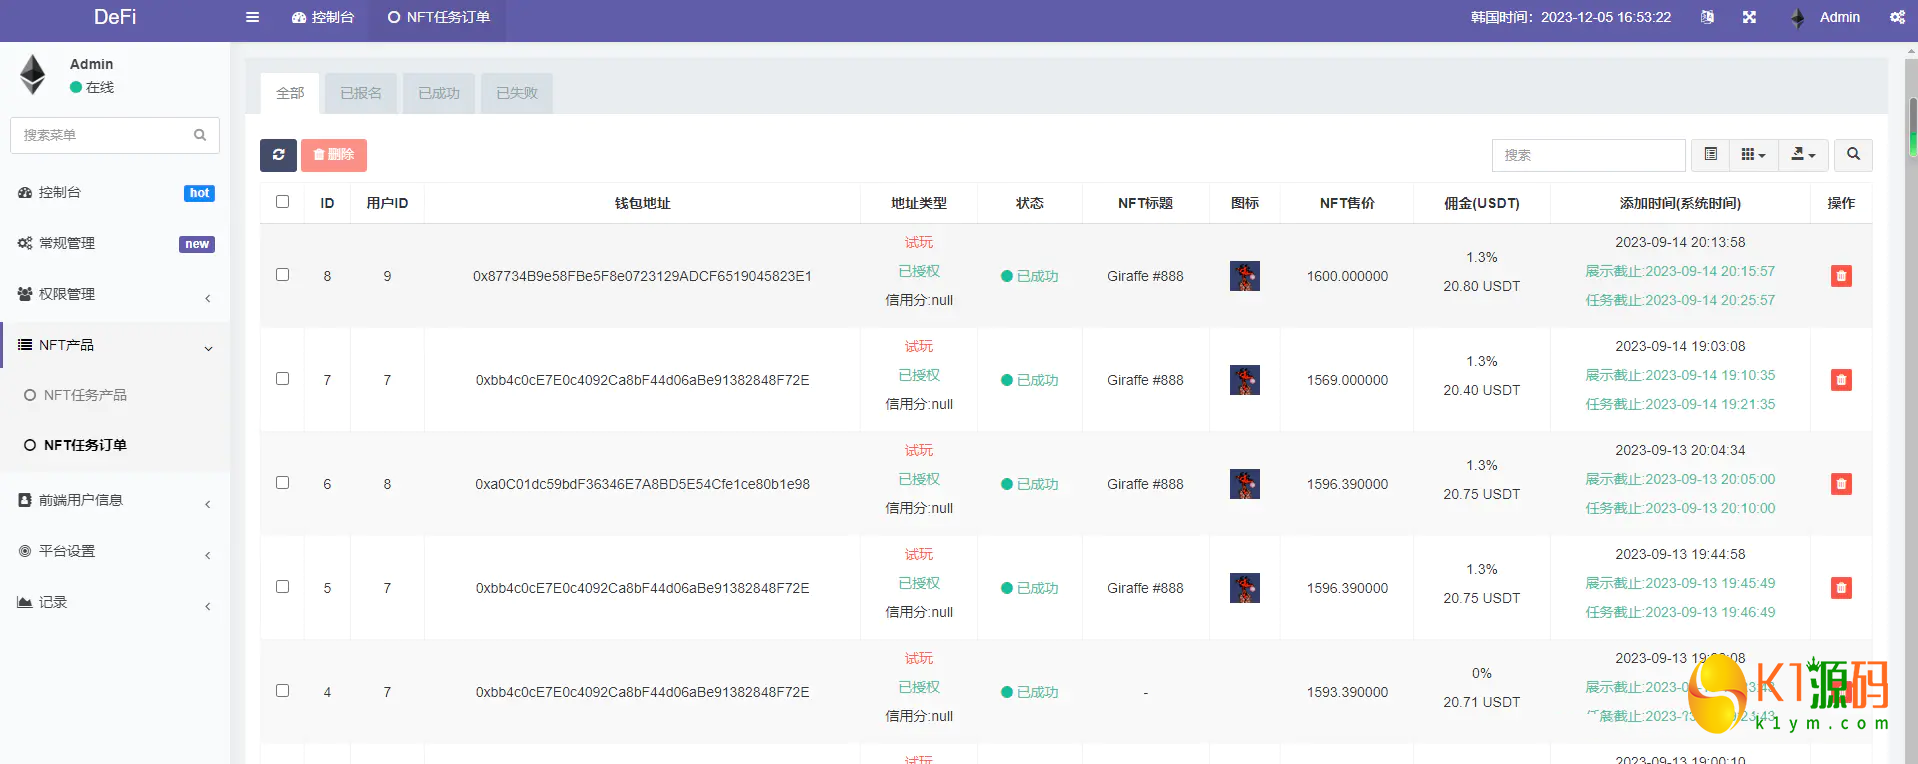Click the language switch icon in header
This screenshot has height=764, width=1918.
pyautogui.click(x=1707, y=17)
